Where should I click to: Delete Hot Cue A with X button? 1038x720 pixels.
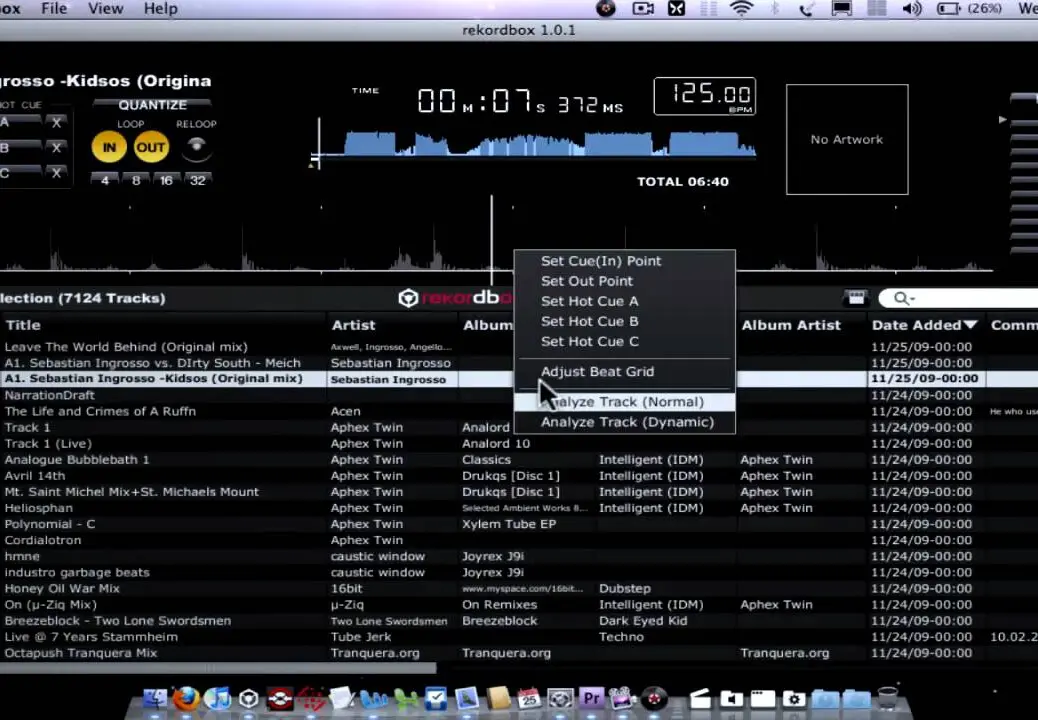(57, 122)
